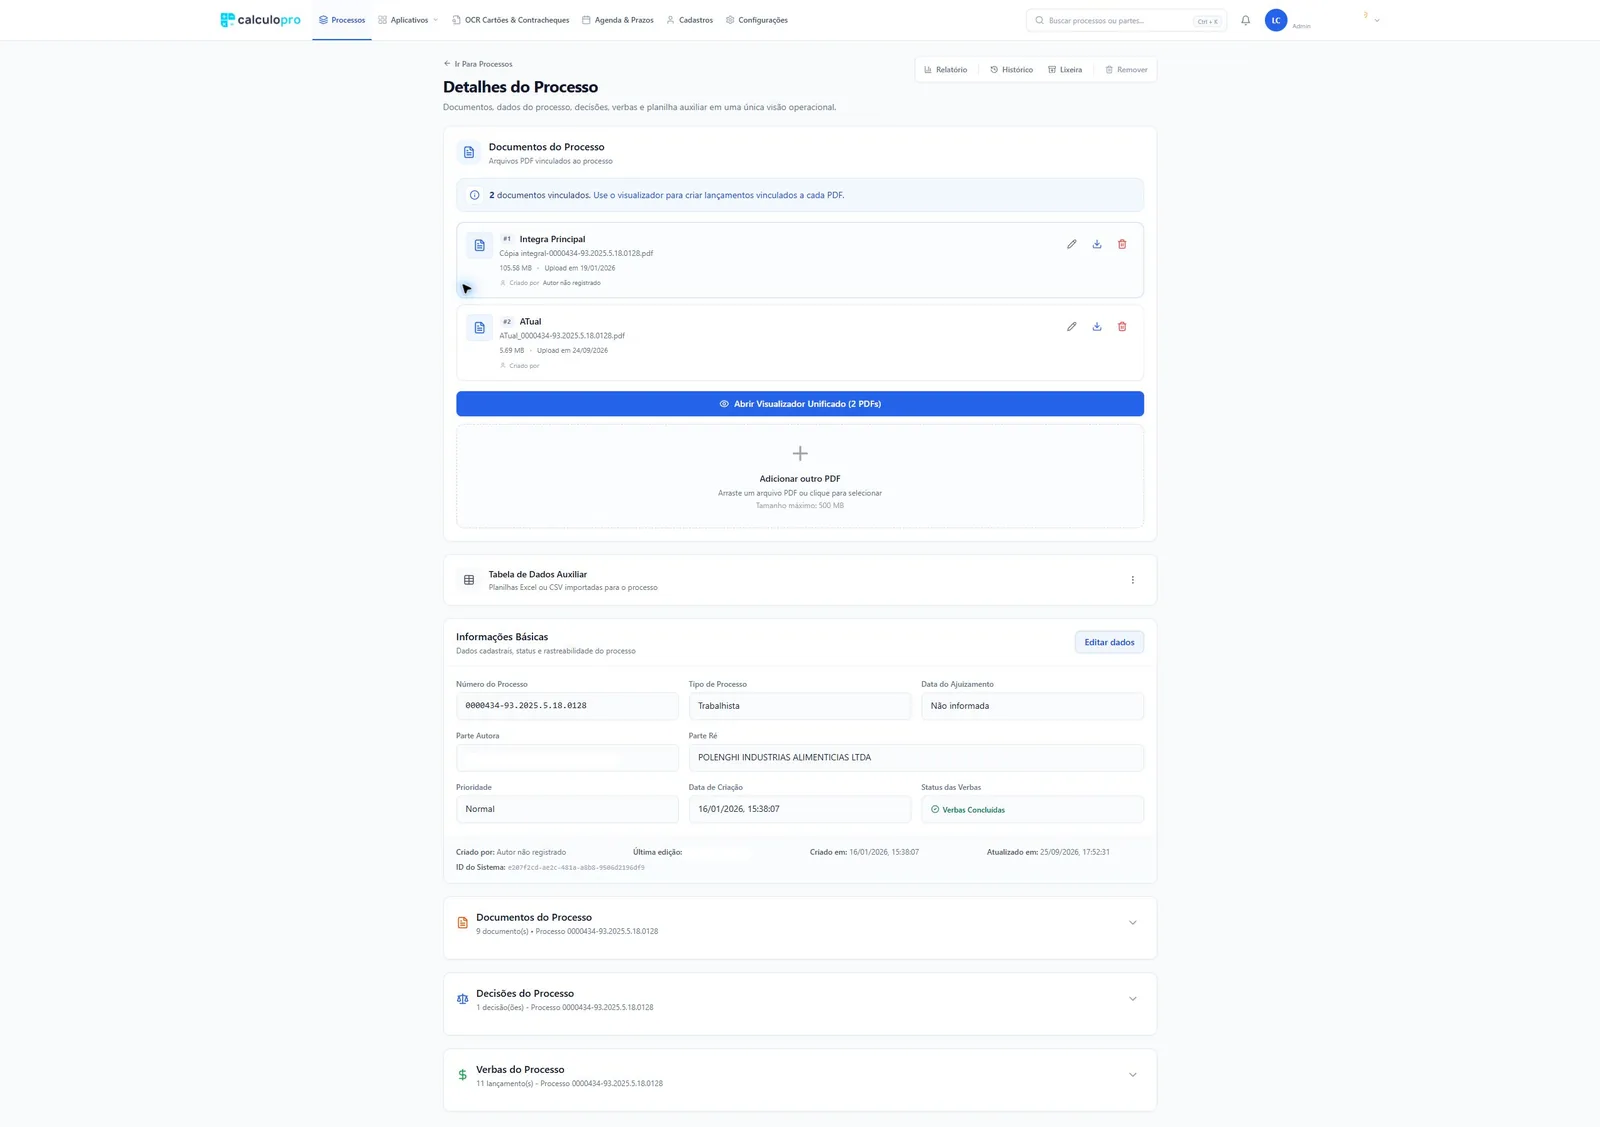The width and height of the screenshot is (1600, 1127).
Task: Click the calculopro logo
Action: (260, 20)
